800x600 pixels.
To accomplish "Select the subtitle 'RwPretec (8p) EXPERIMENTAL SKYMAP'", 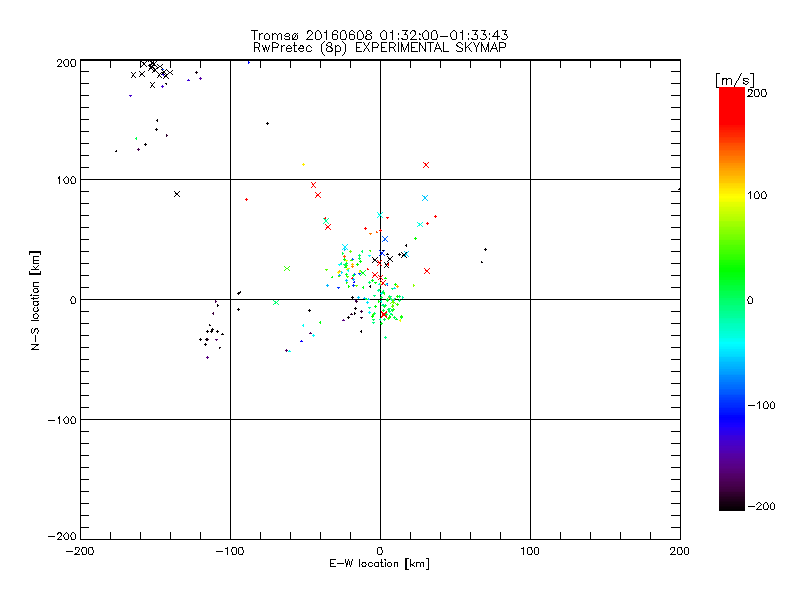I will point(379,48).
